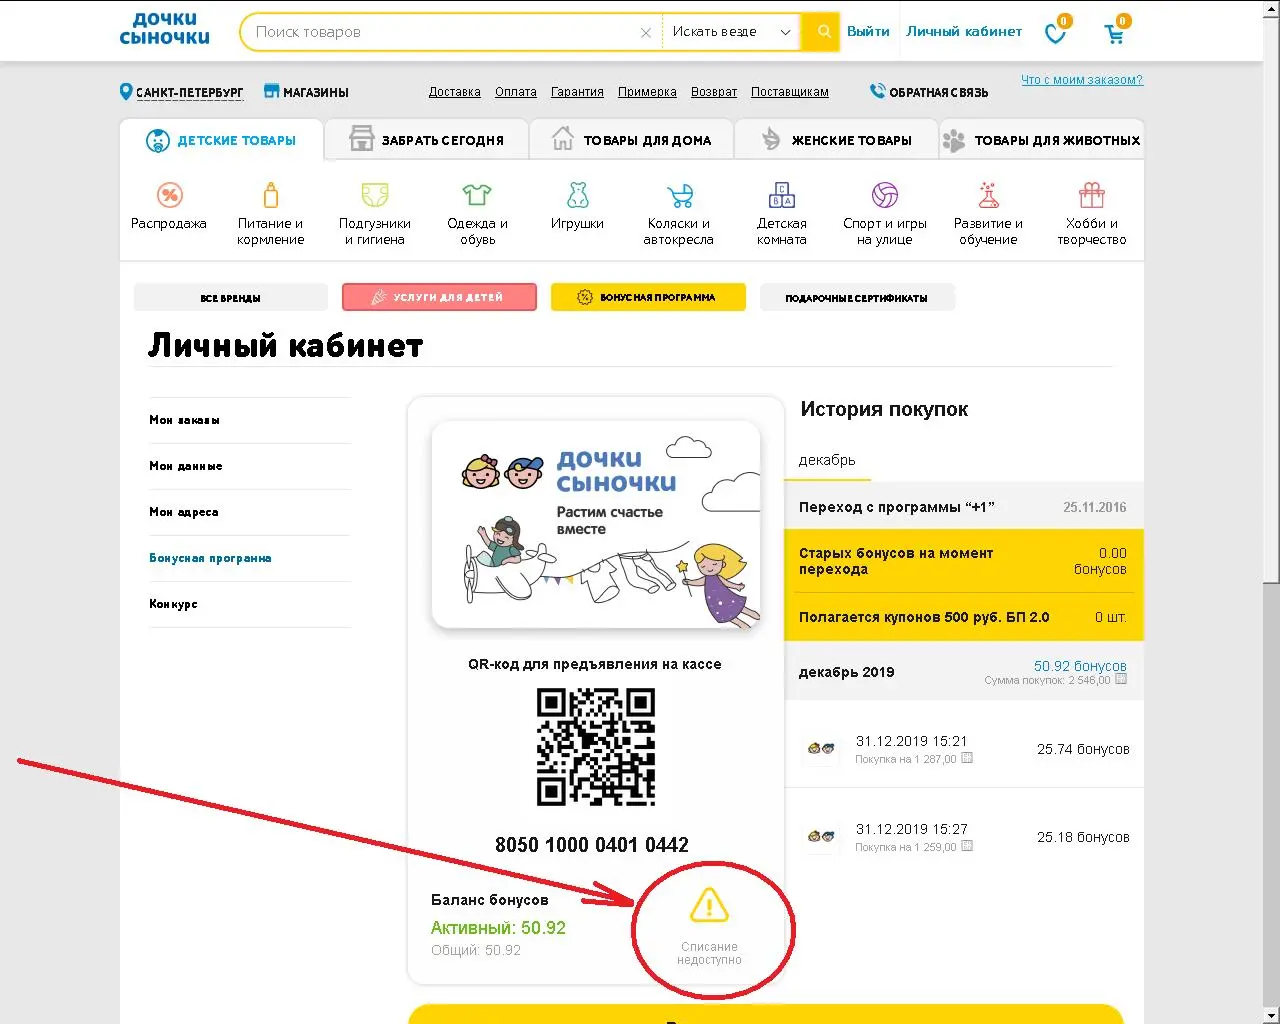
Task: Switch to the Товары для дома tab
Action: pyautogui.click(x=631, y=141)
